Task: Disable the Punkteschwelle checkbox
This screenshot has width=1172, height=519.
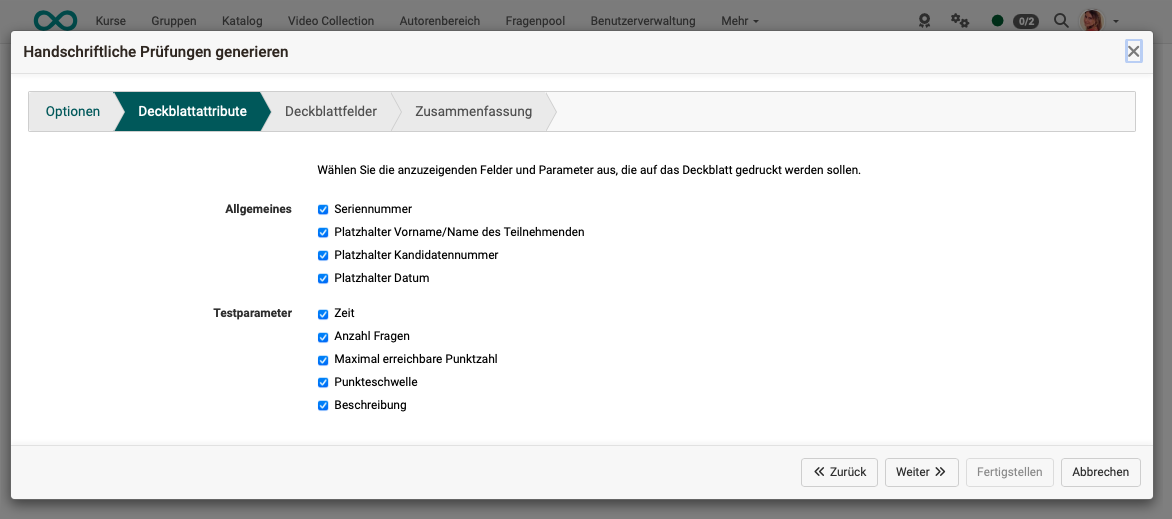Action: (323, 383)
